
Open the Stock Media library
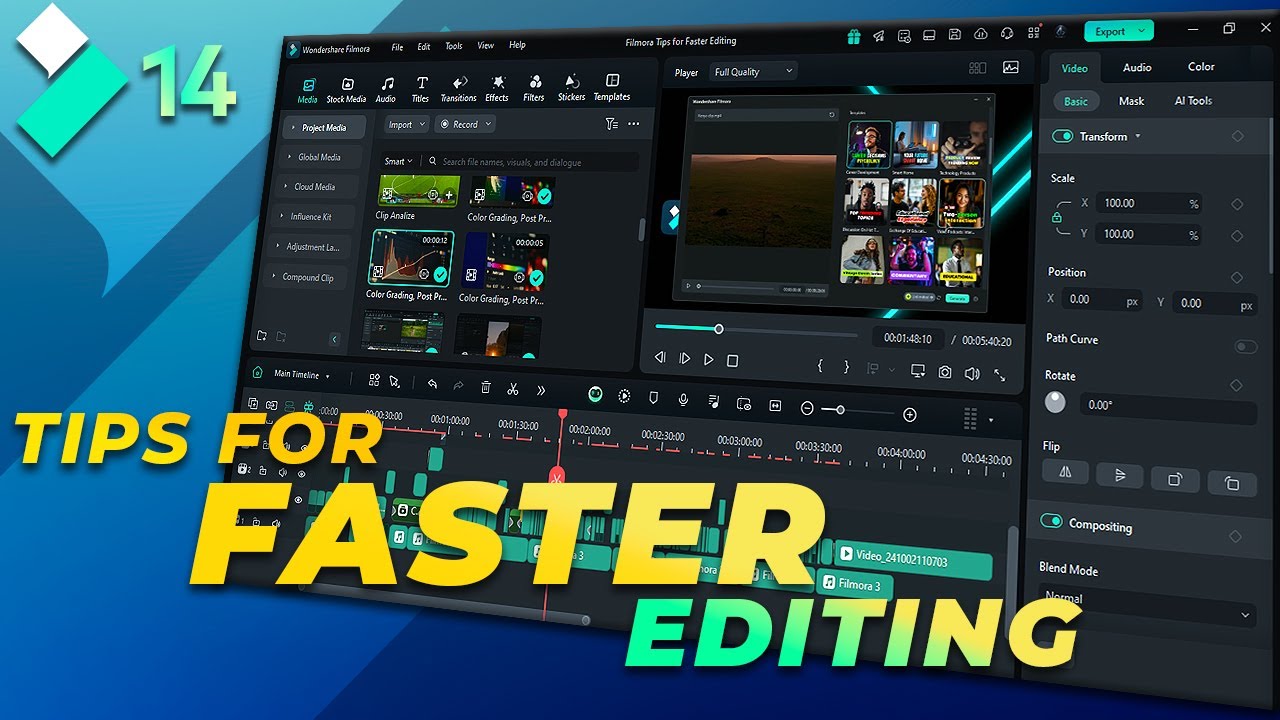[346, 90]
